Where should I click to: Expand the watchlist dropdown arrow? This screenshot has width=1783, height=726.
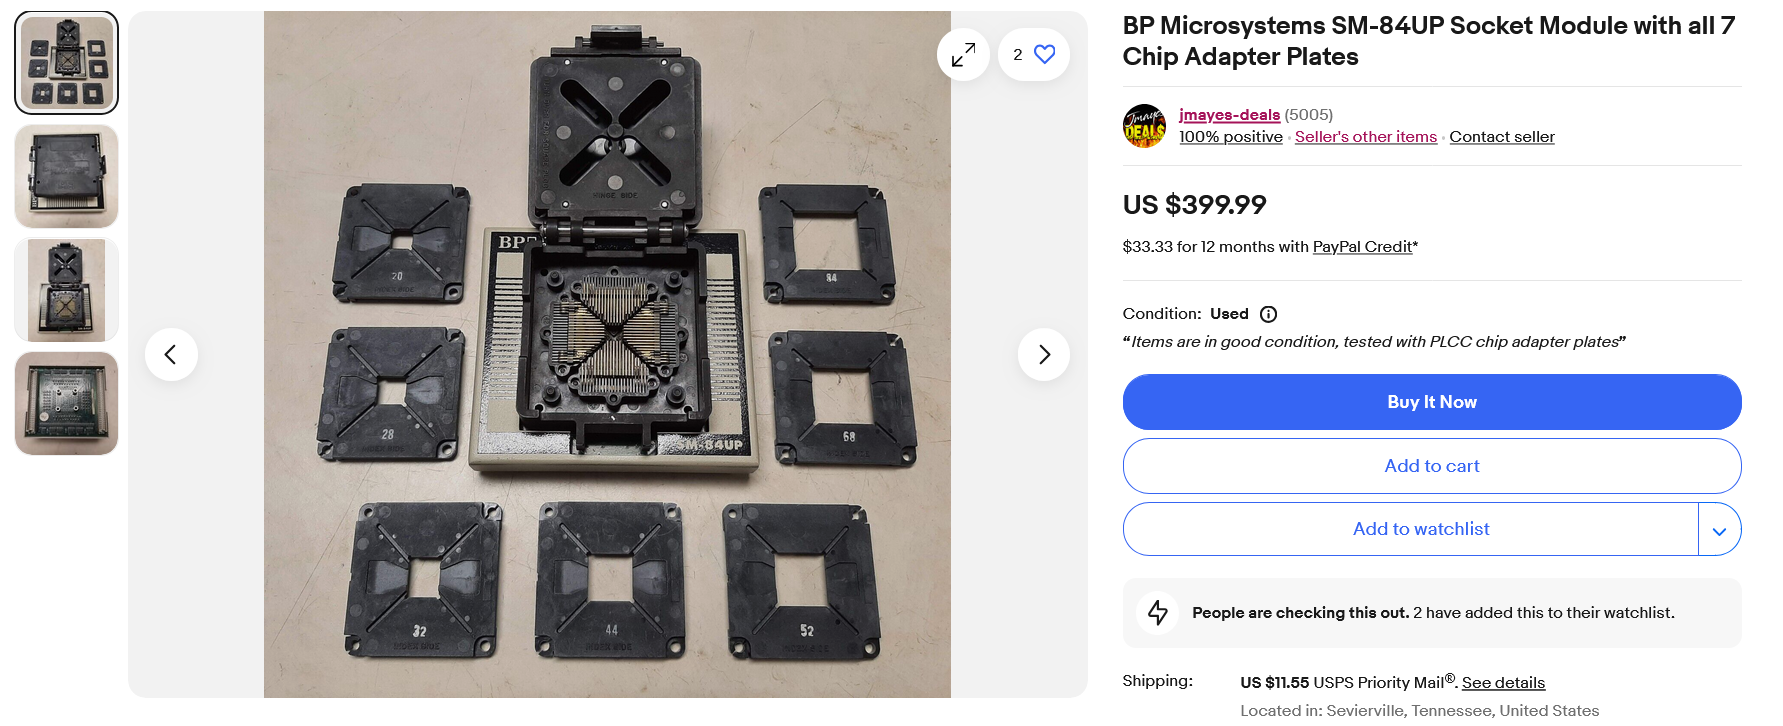point(1719,530)
